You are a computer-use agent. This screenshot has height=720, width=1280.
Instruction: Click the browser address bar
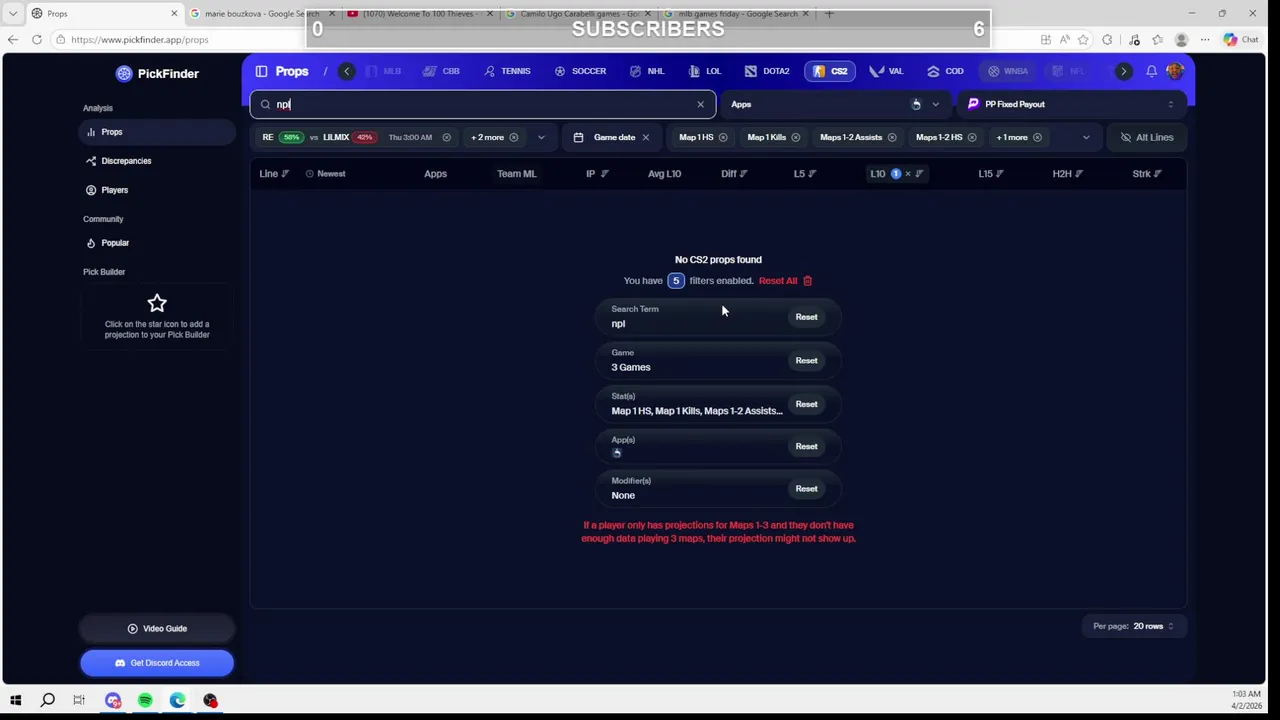(x=540, y=40)
